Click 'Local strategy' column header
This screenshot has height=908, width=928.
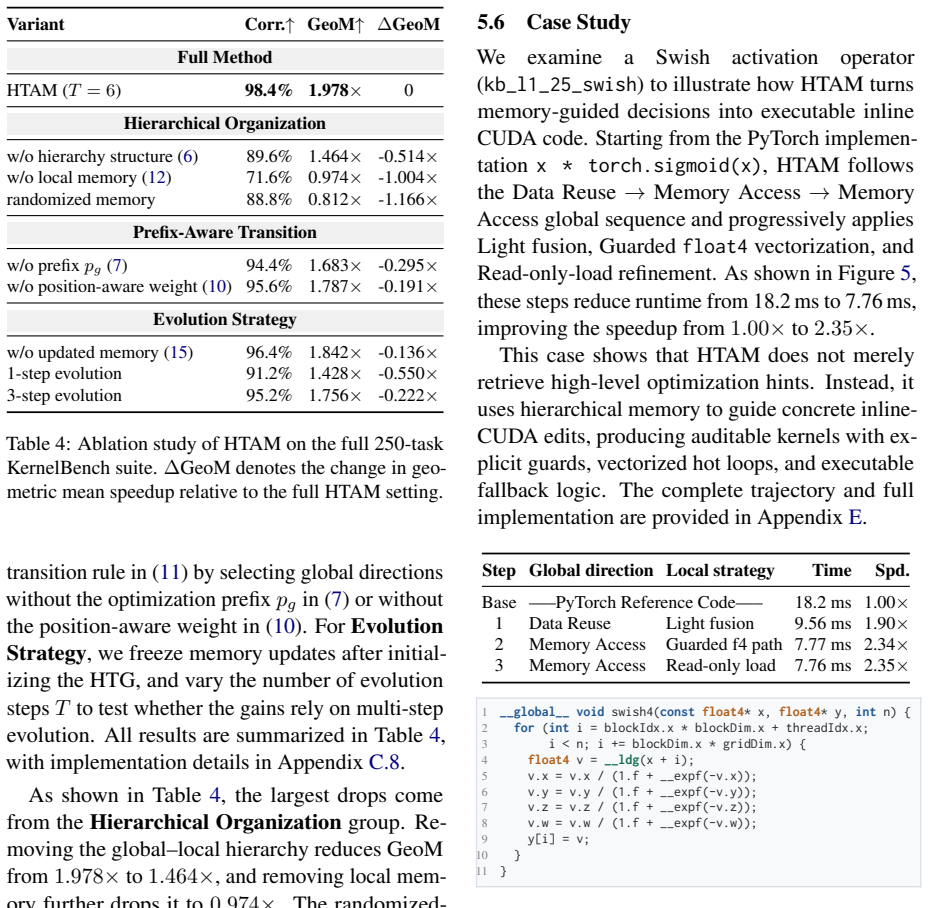click(720, 570)
